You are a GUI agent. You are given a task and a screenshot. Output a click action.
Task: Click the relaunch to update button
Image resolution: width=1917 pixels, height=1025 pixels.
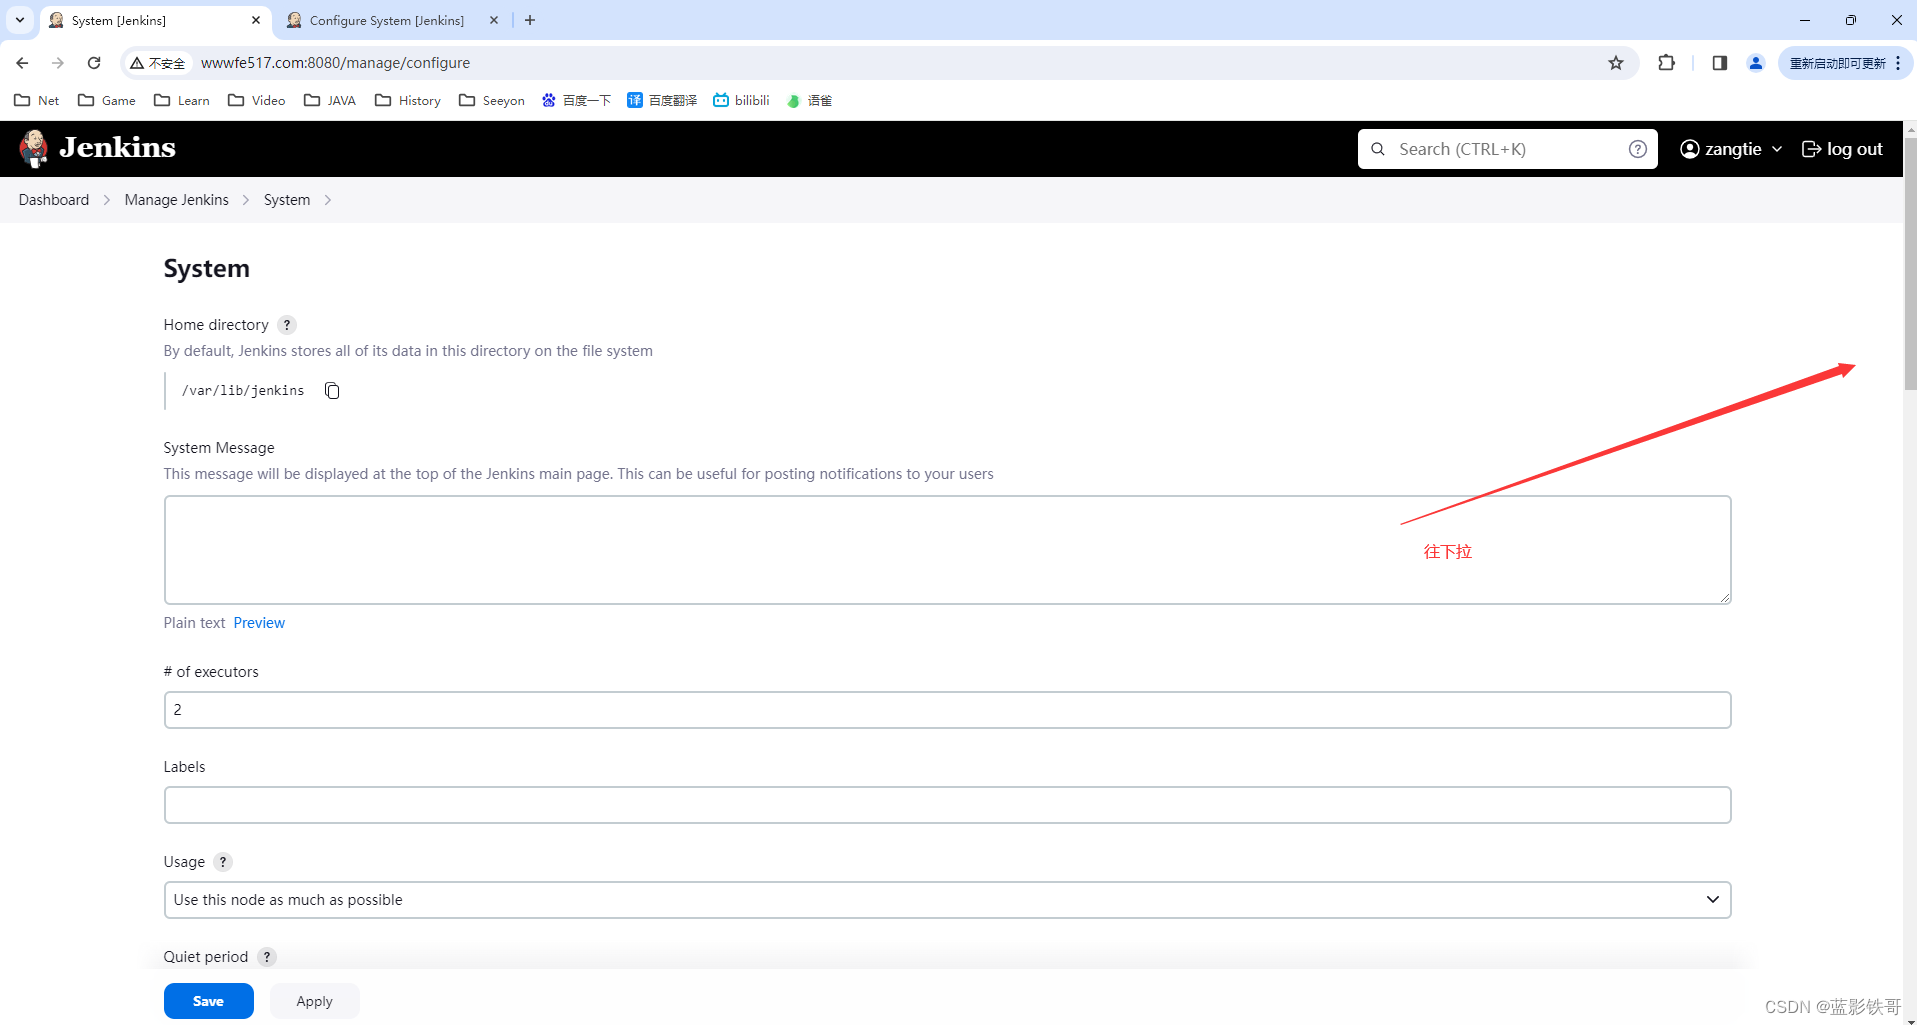point(1845,63)
